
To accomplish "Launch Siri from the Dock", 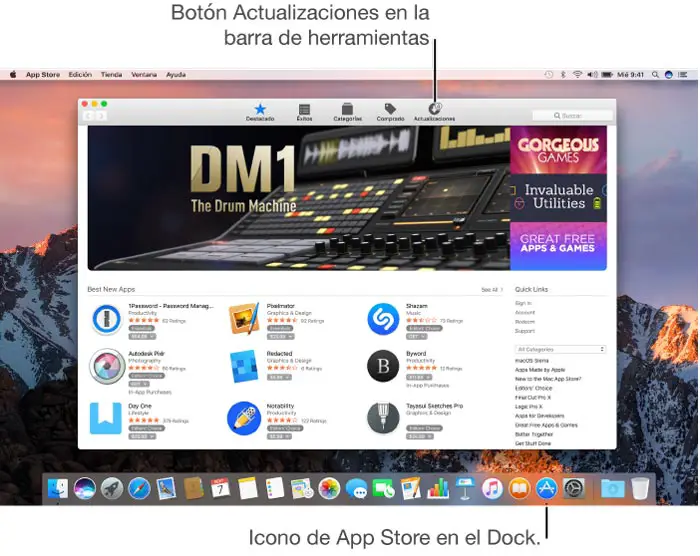I will [85, 489].
